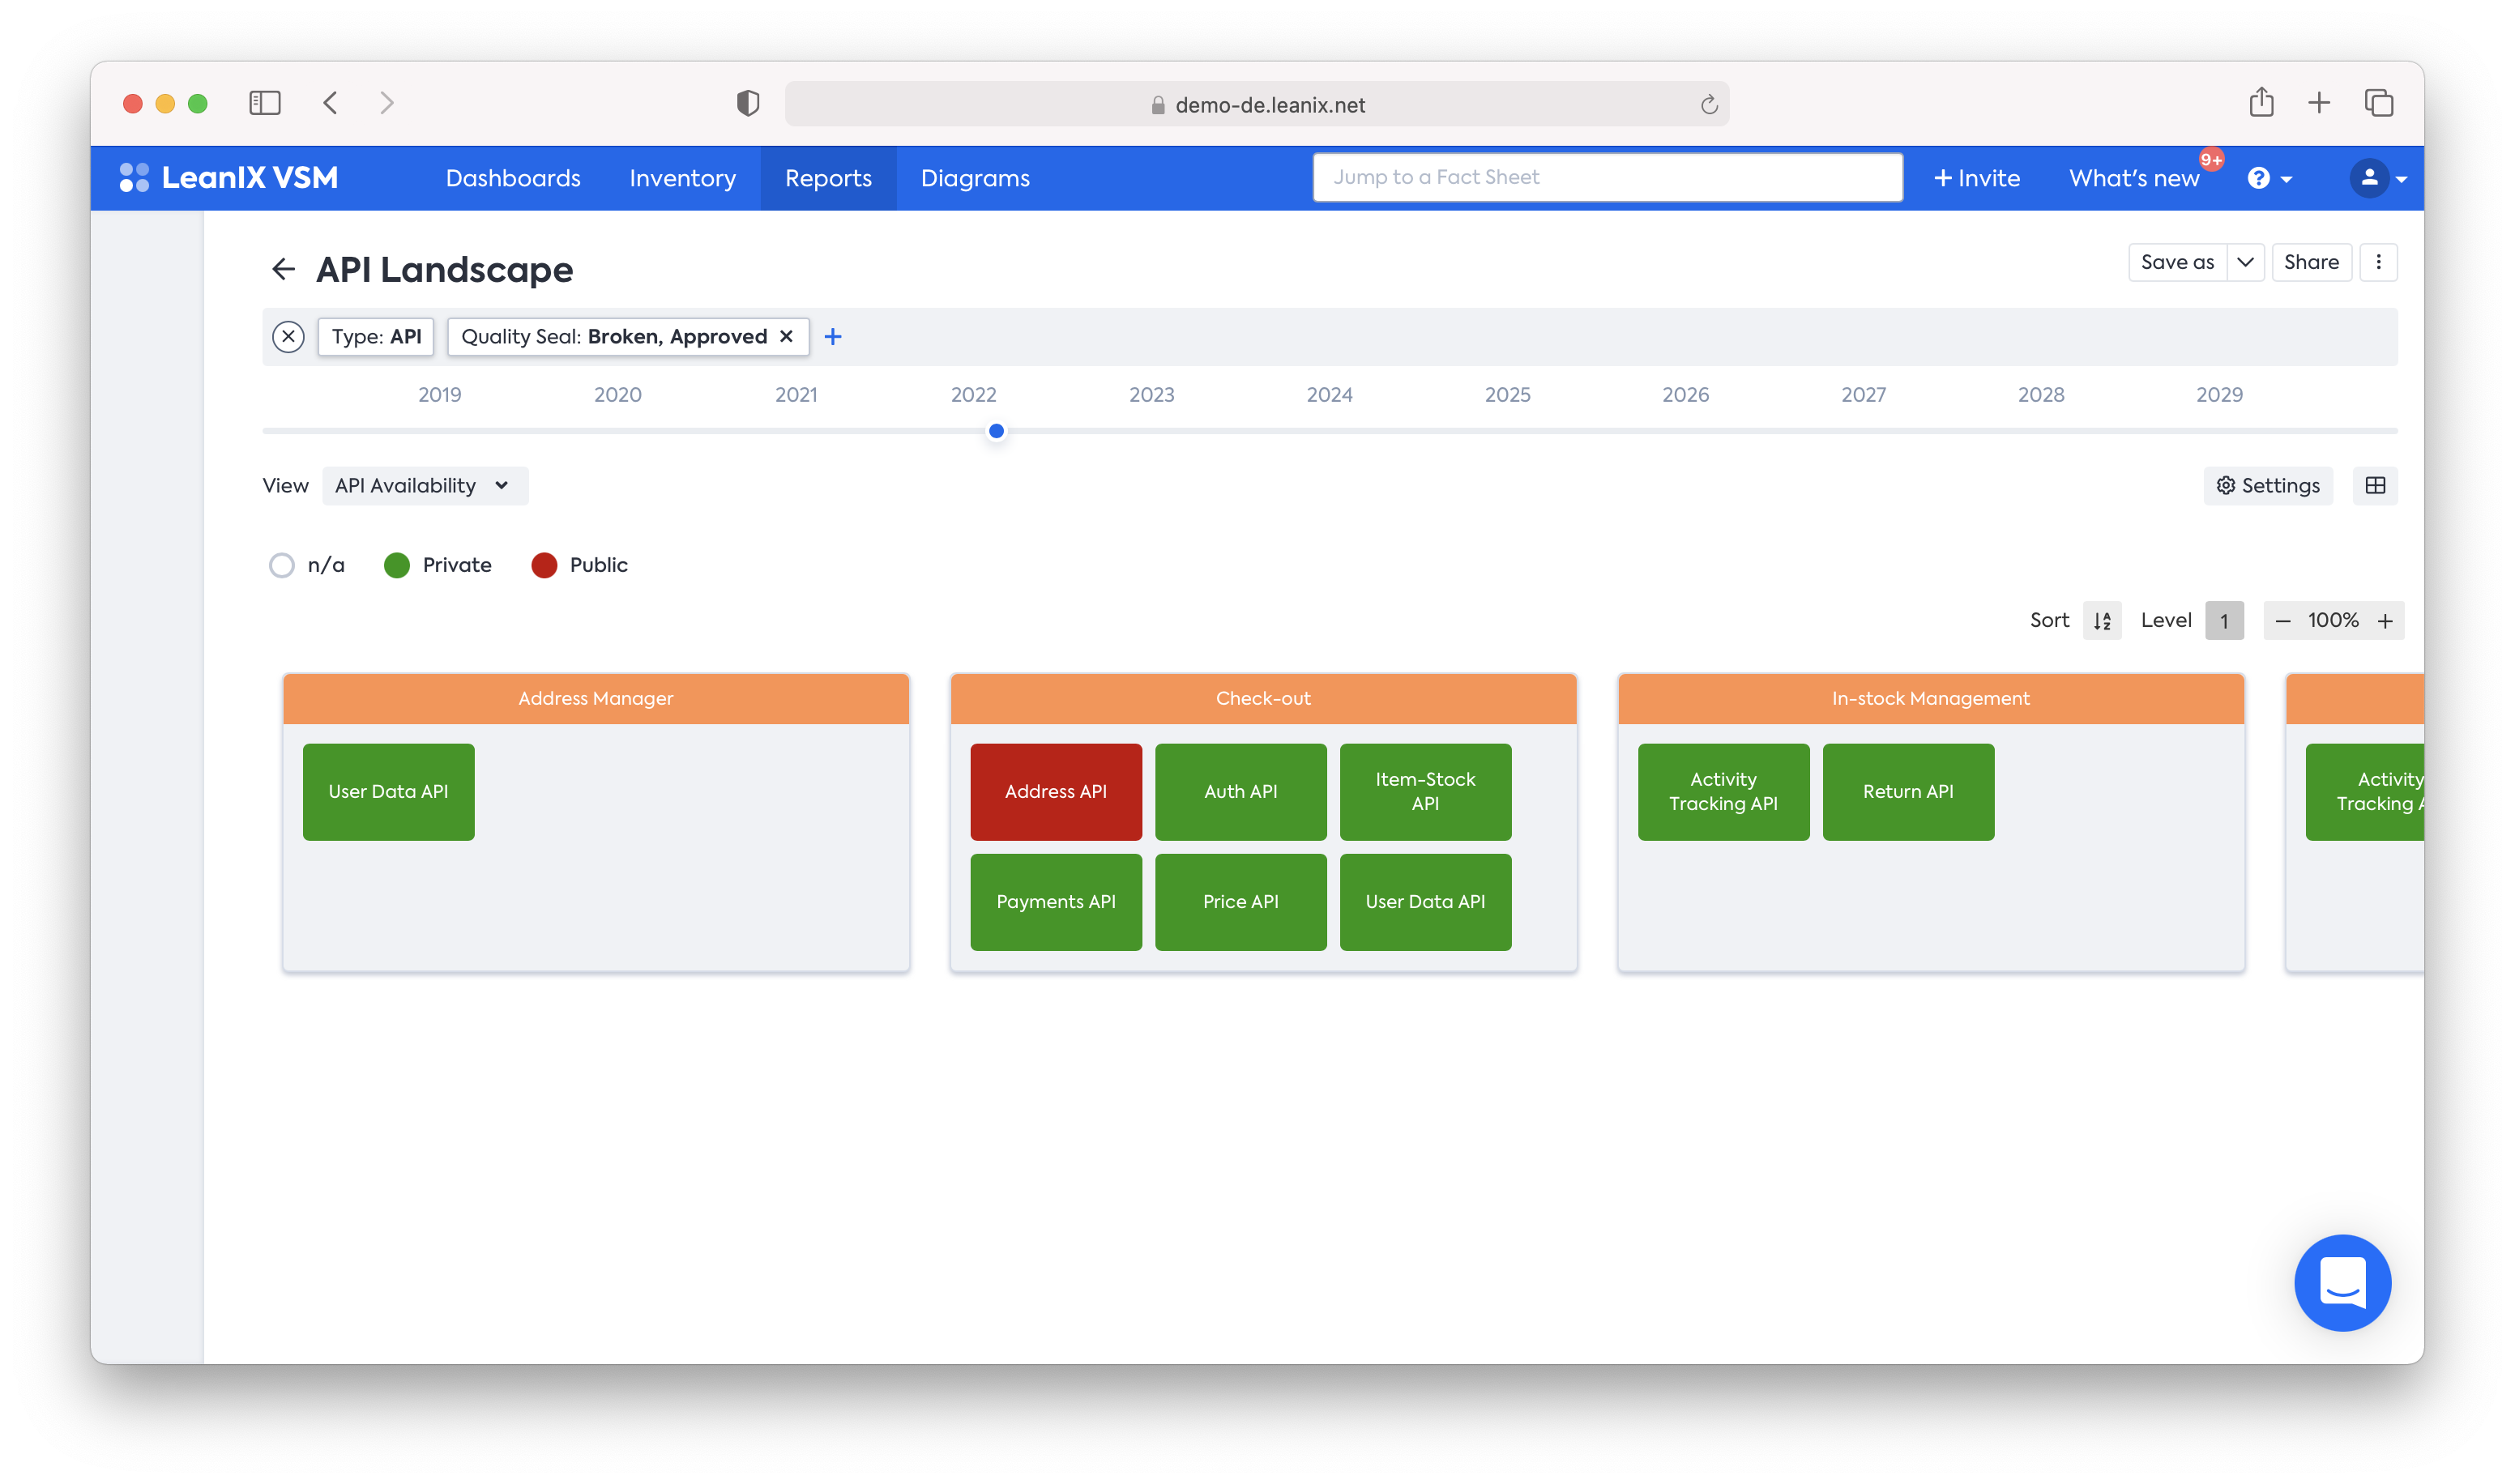This screenshot has width=2515, height=1484.
Task: Open the chat support bubble
Action: (x=2342, y=1282)
